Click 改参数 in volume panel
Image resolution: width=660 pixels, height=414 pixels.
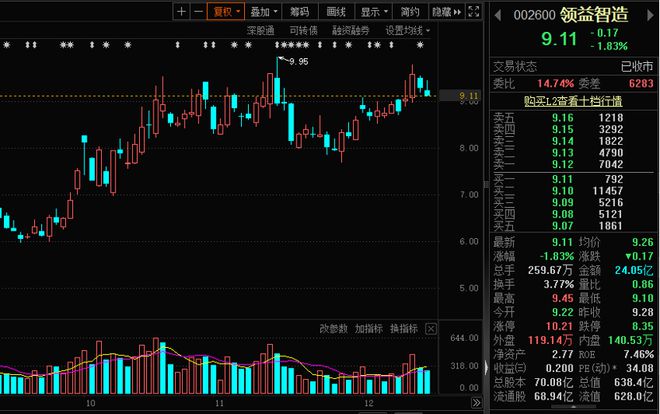pyautogui.click(x=333, y=329)
